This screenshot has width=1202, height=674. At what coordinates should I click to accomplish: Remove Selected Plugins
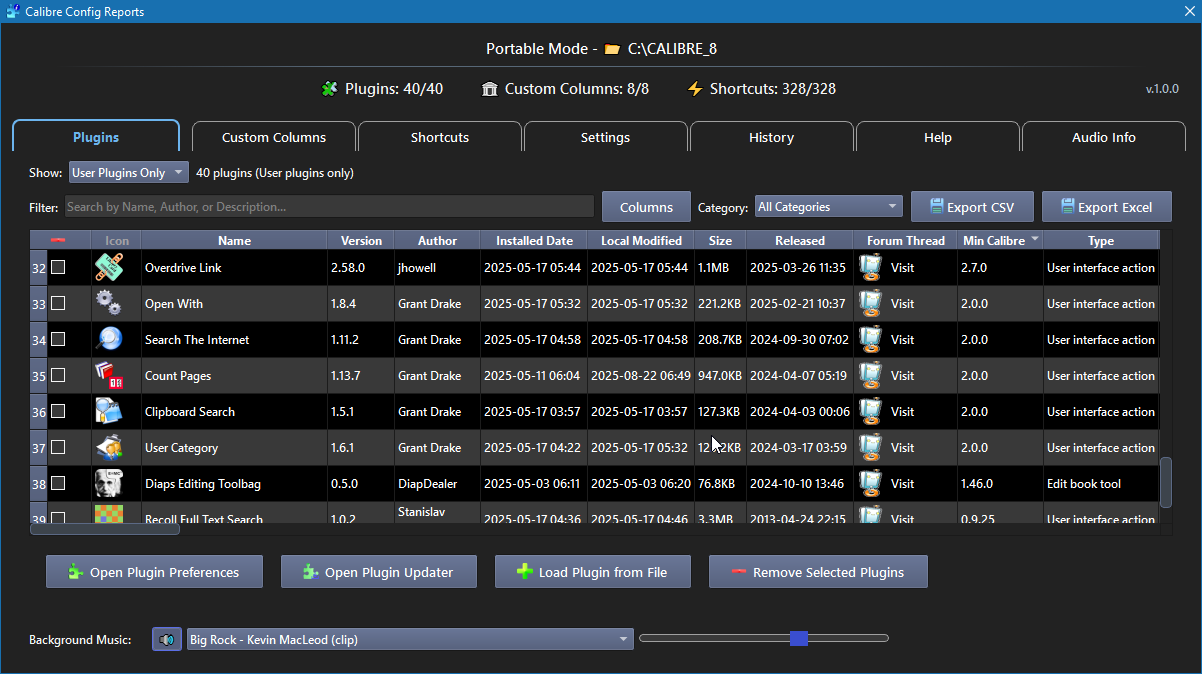pyautogui.click(x=818, y=572)
